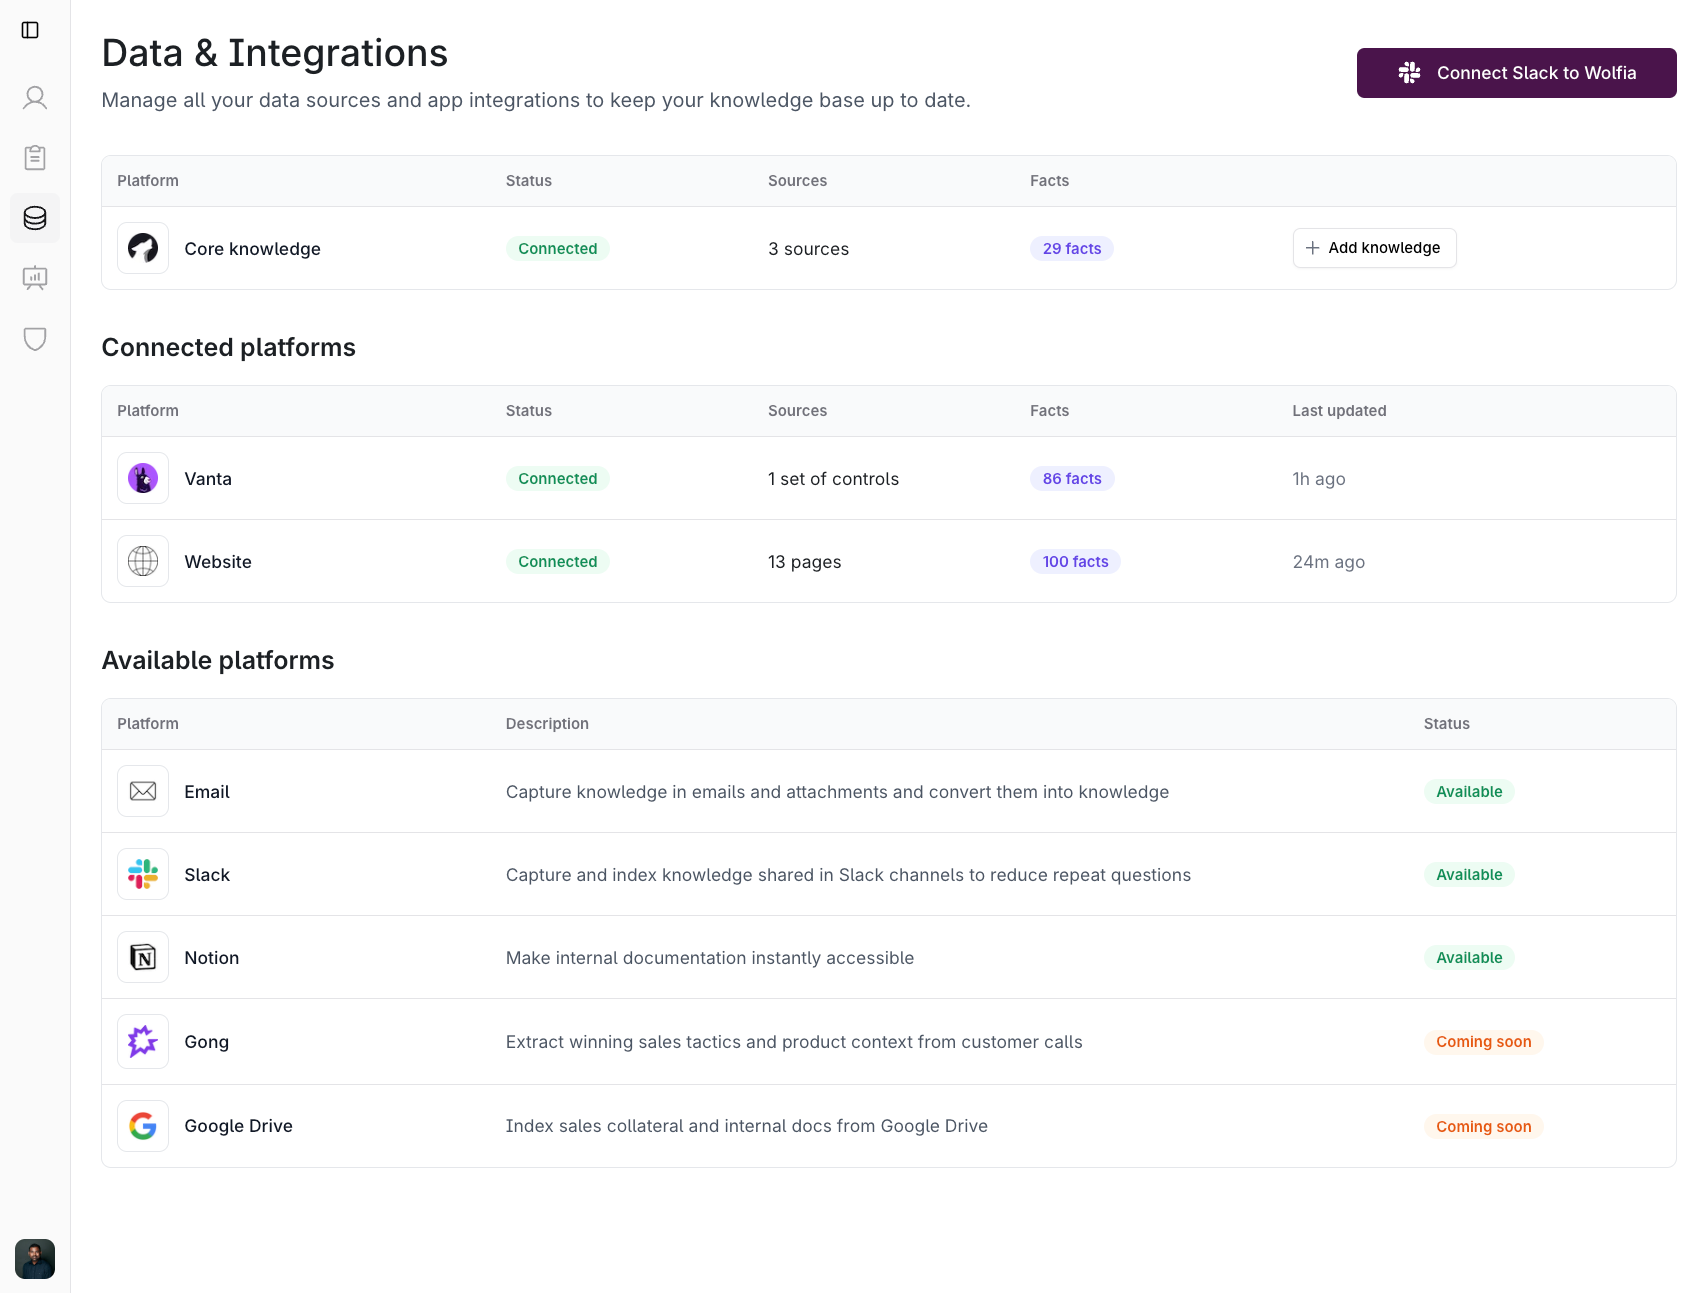The width and height of the screenshot is (1707, 1293).
Task: Click Connect Slack to Wolfia
Action: (x=1515, y=72)
